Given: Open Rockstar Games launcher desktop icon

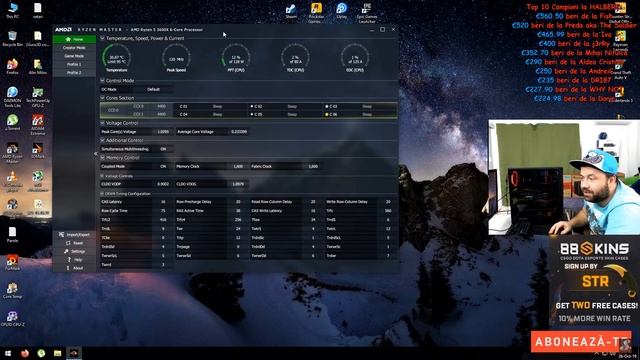Looking at the screenshot, I should [x=316, y=13].
